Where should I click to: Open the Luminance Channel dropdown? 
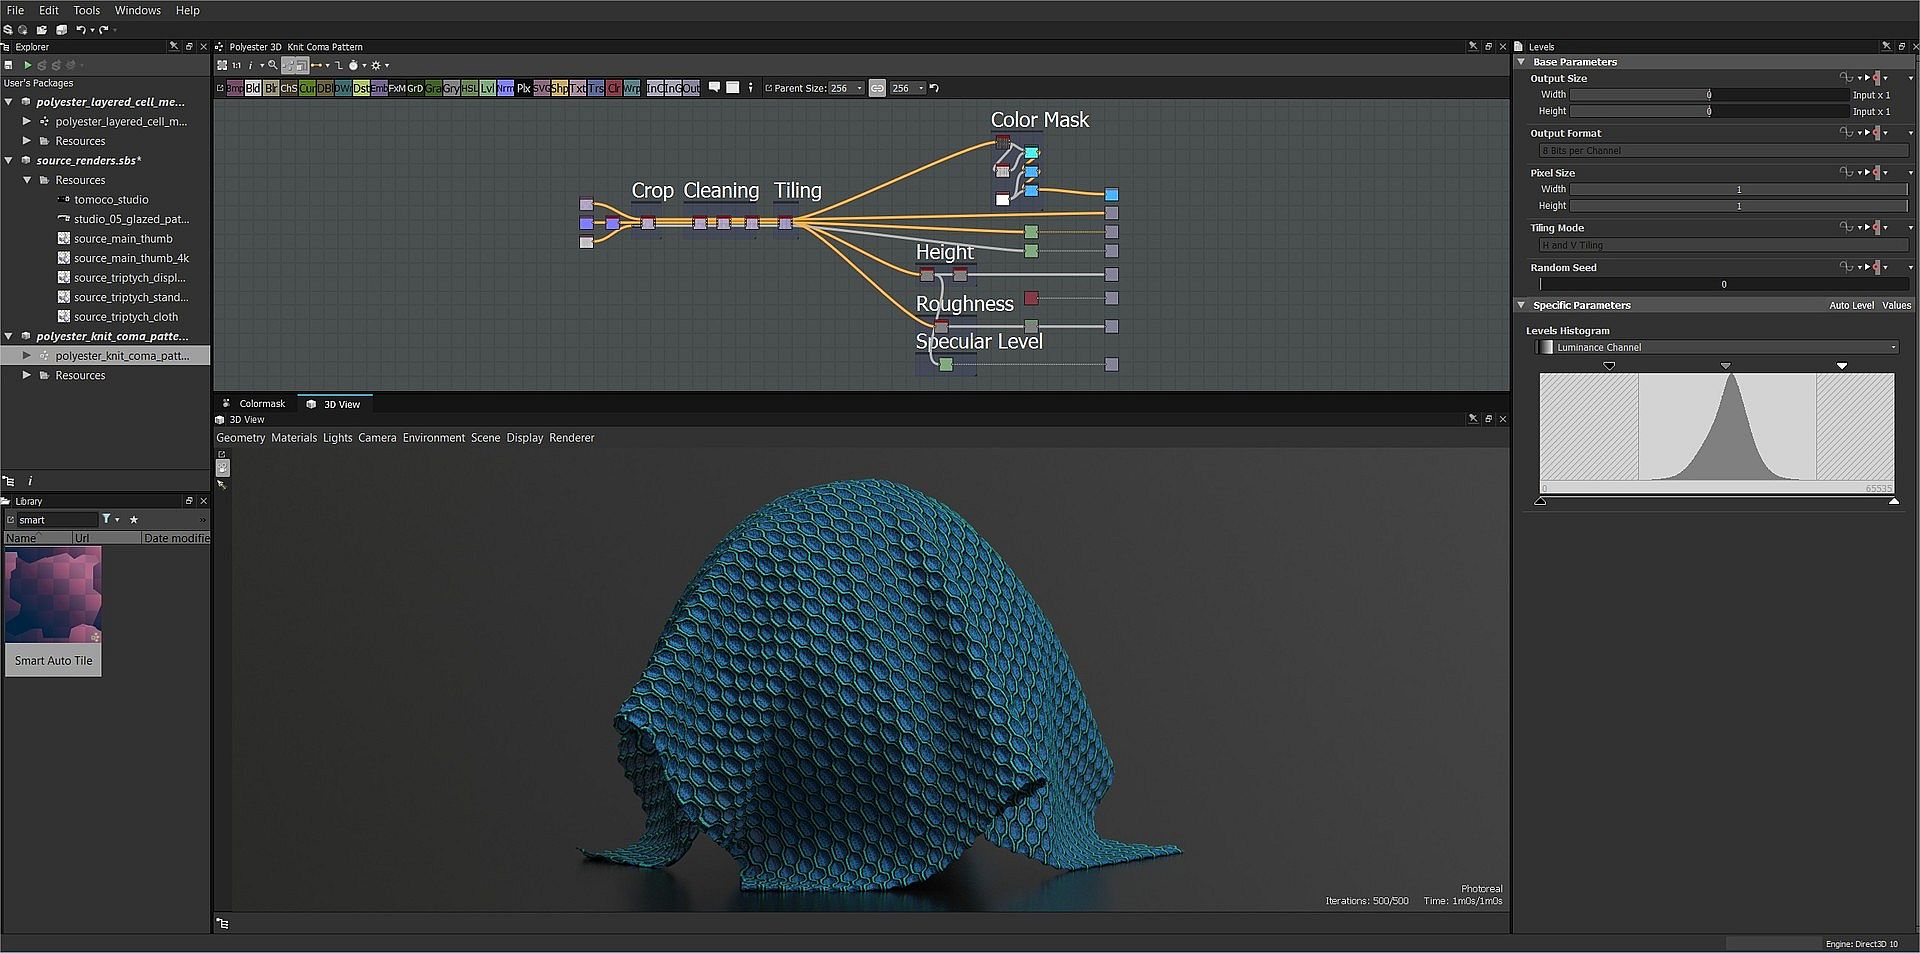1716,347
